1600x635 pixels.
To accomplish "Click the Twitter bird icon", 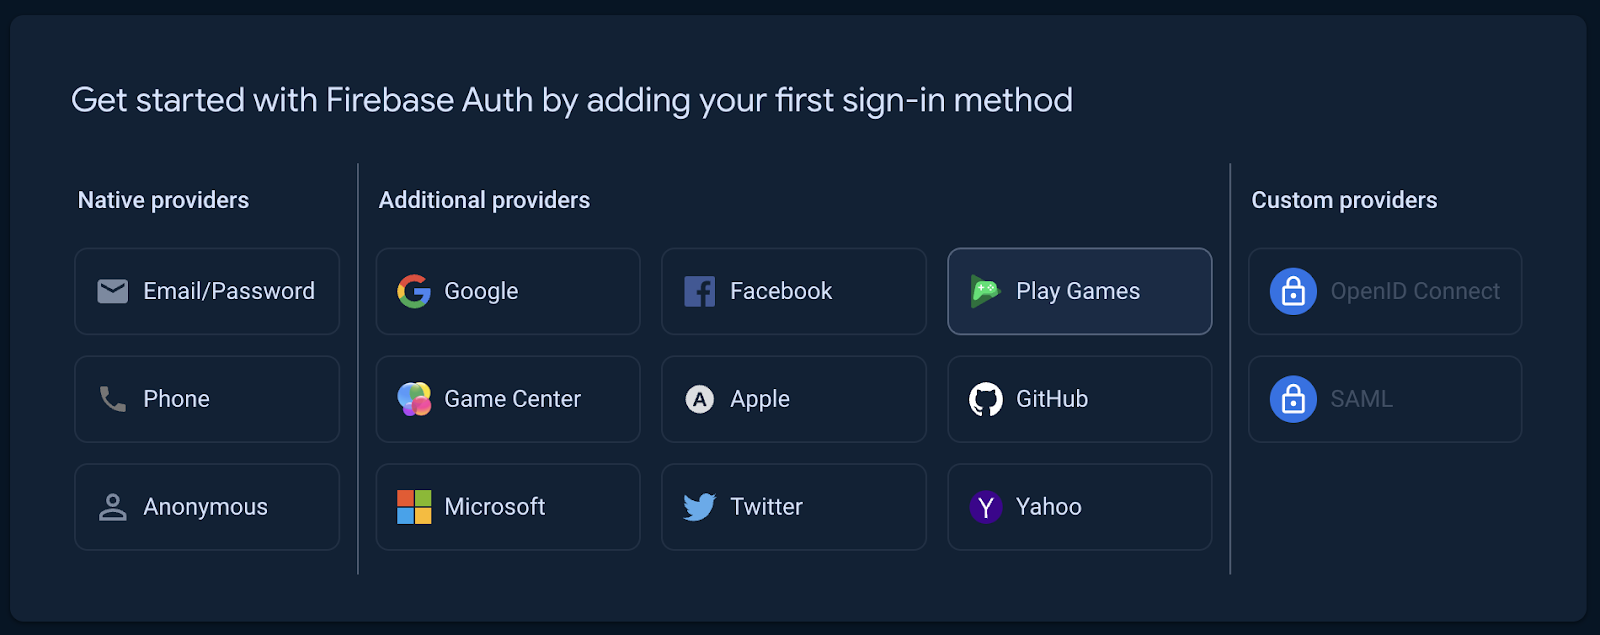I will coord(700,507).
